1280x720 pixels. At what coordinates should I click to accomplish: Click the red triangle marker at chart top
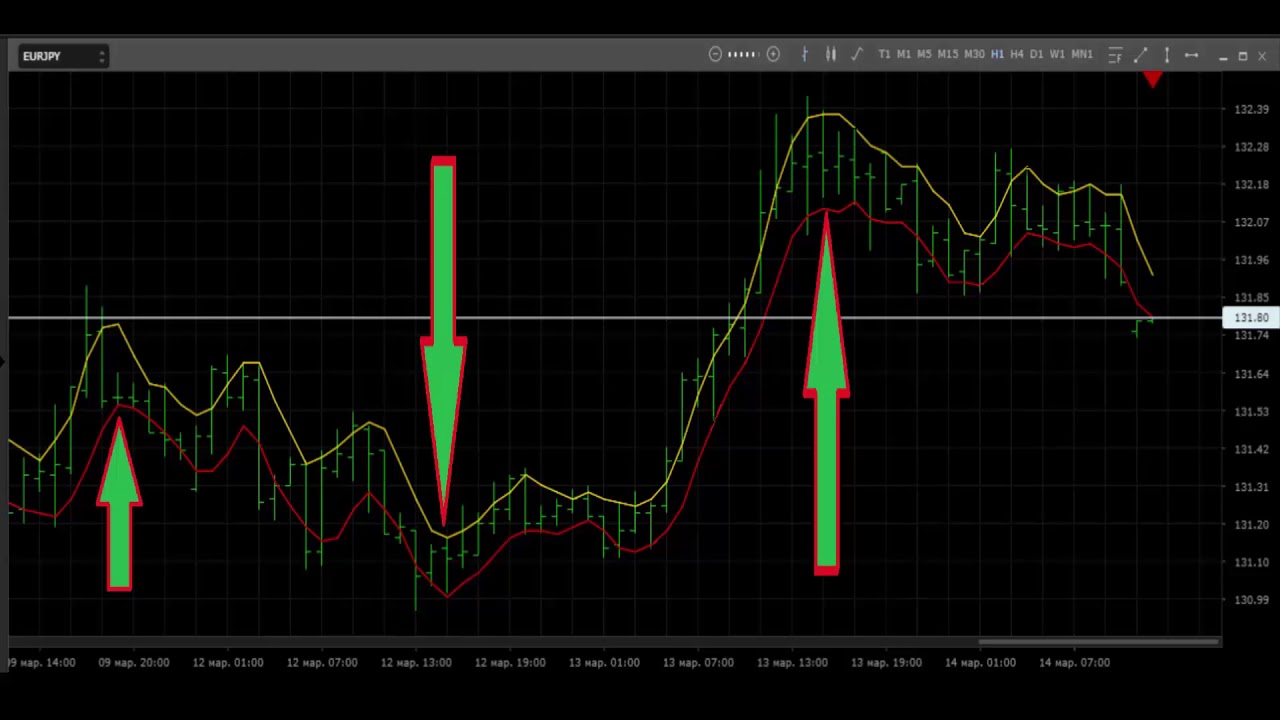pos(1152,79)
